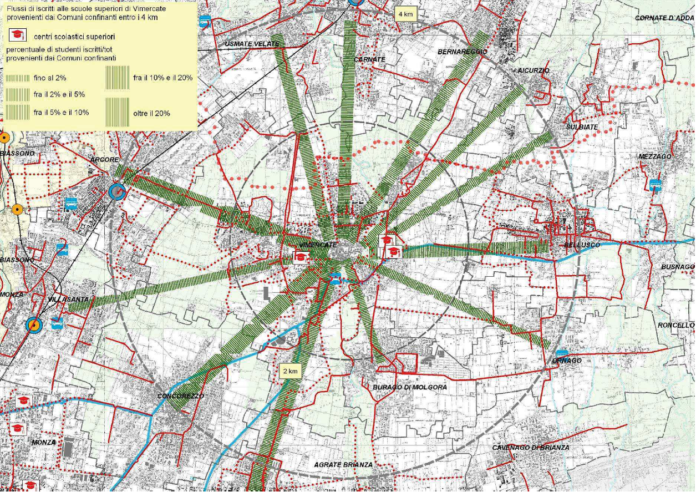696x492 pixels.
Task: Click the school marker west of Bellusco flow
Action: point(392,250)
